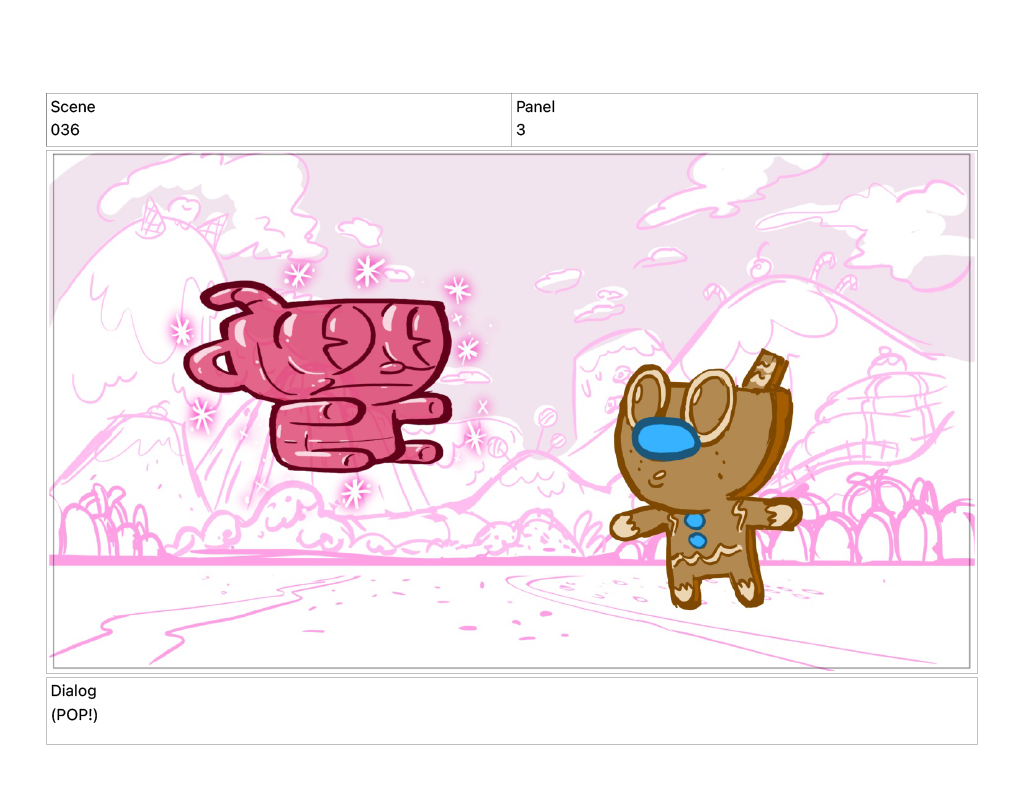Select the panel number 3 value
Viewport: 1024px width, 791px height.
click(521, 130)
